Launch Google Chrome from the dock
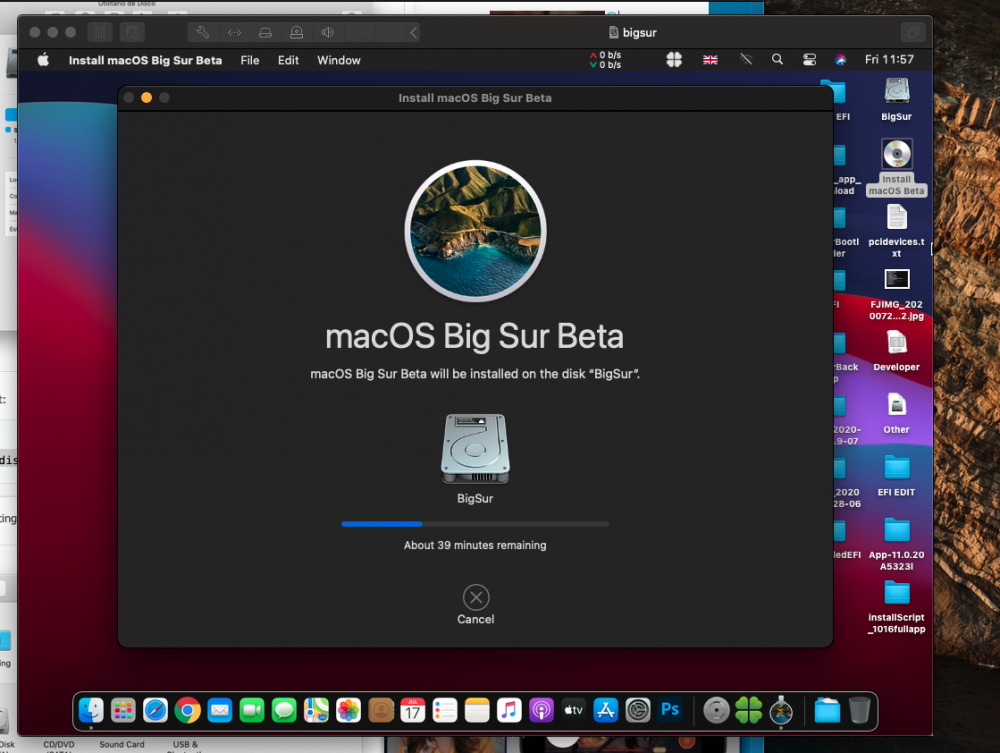This screenshot has width=1000, height=753. tap(188, 710)
